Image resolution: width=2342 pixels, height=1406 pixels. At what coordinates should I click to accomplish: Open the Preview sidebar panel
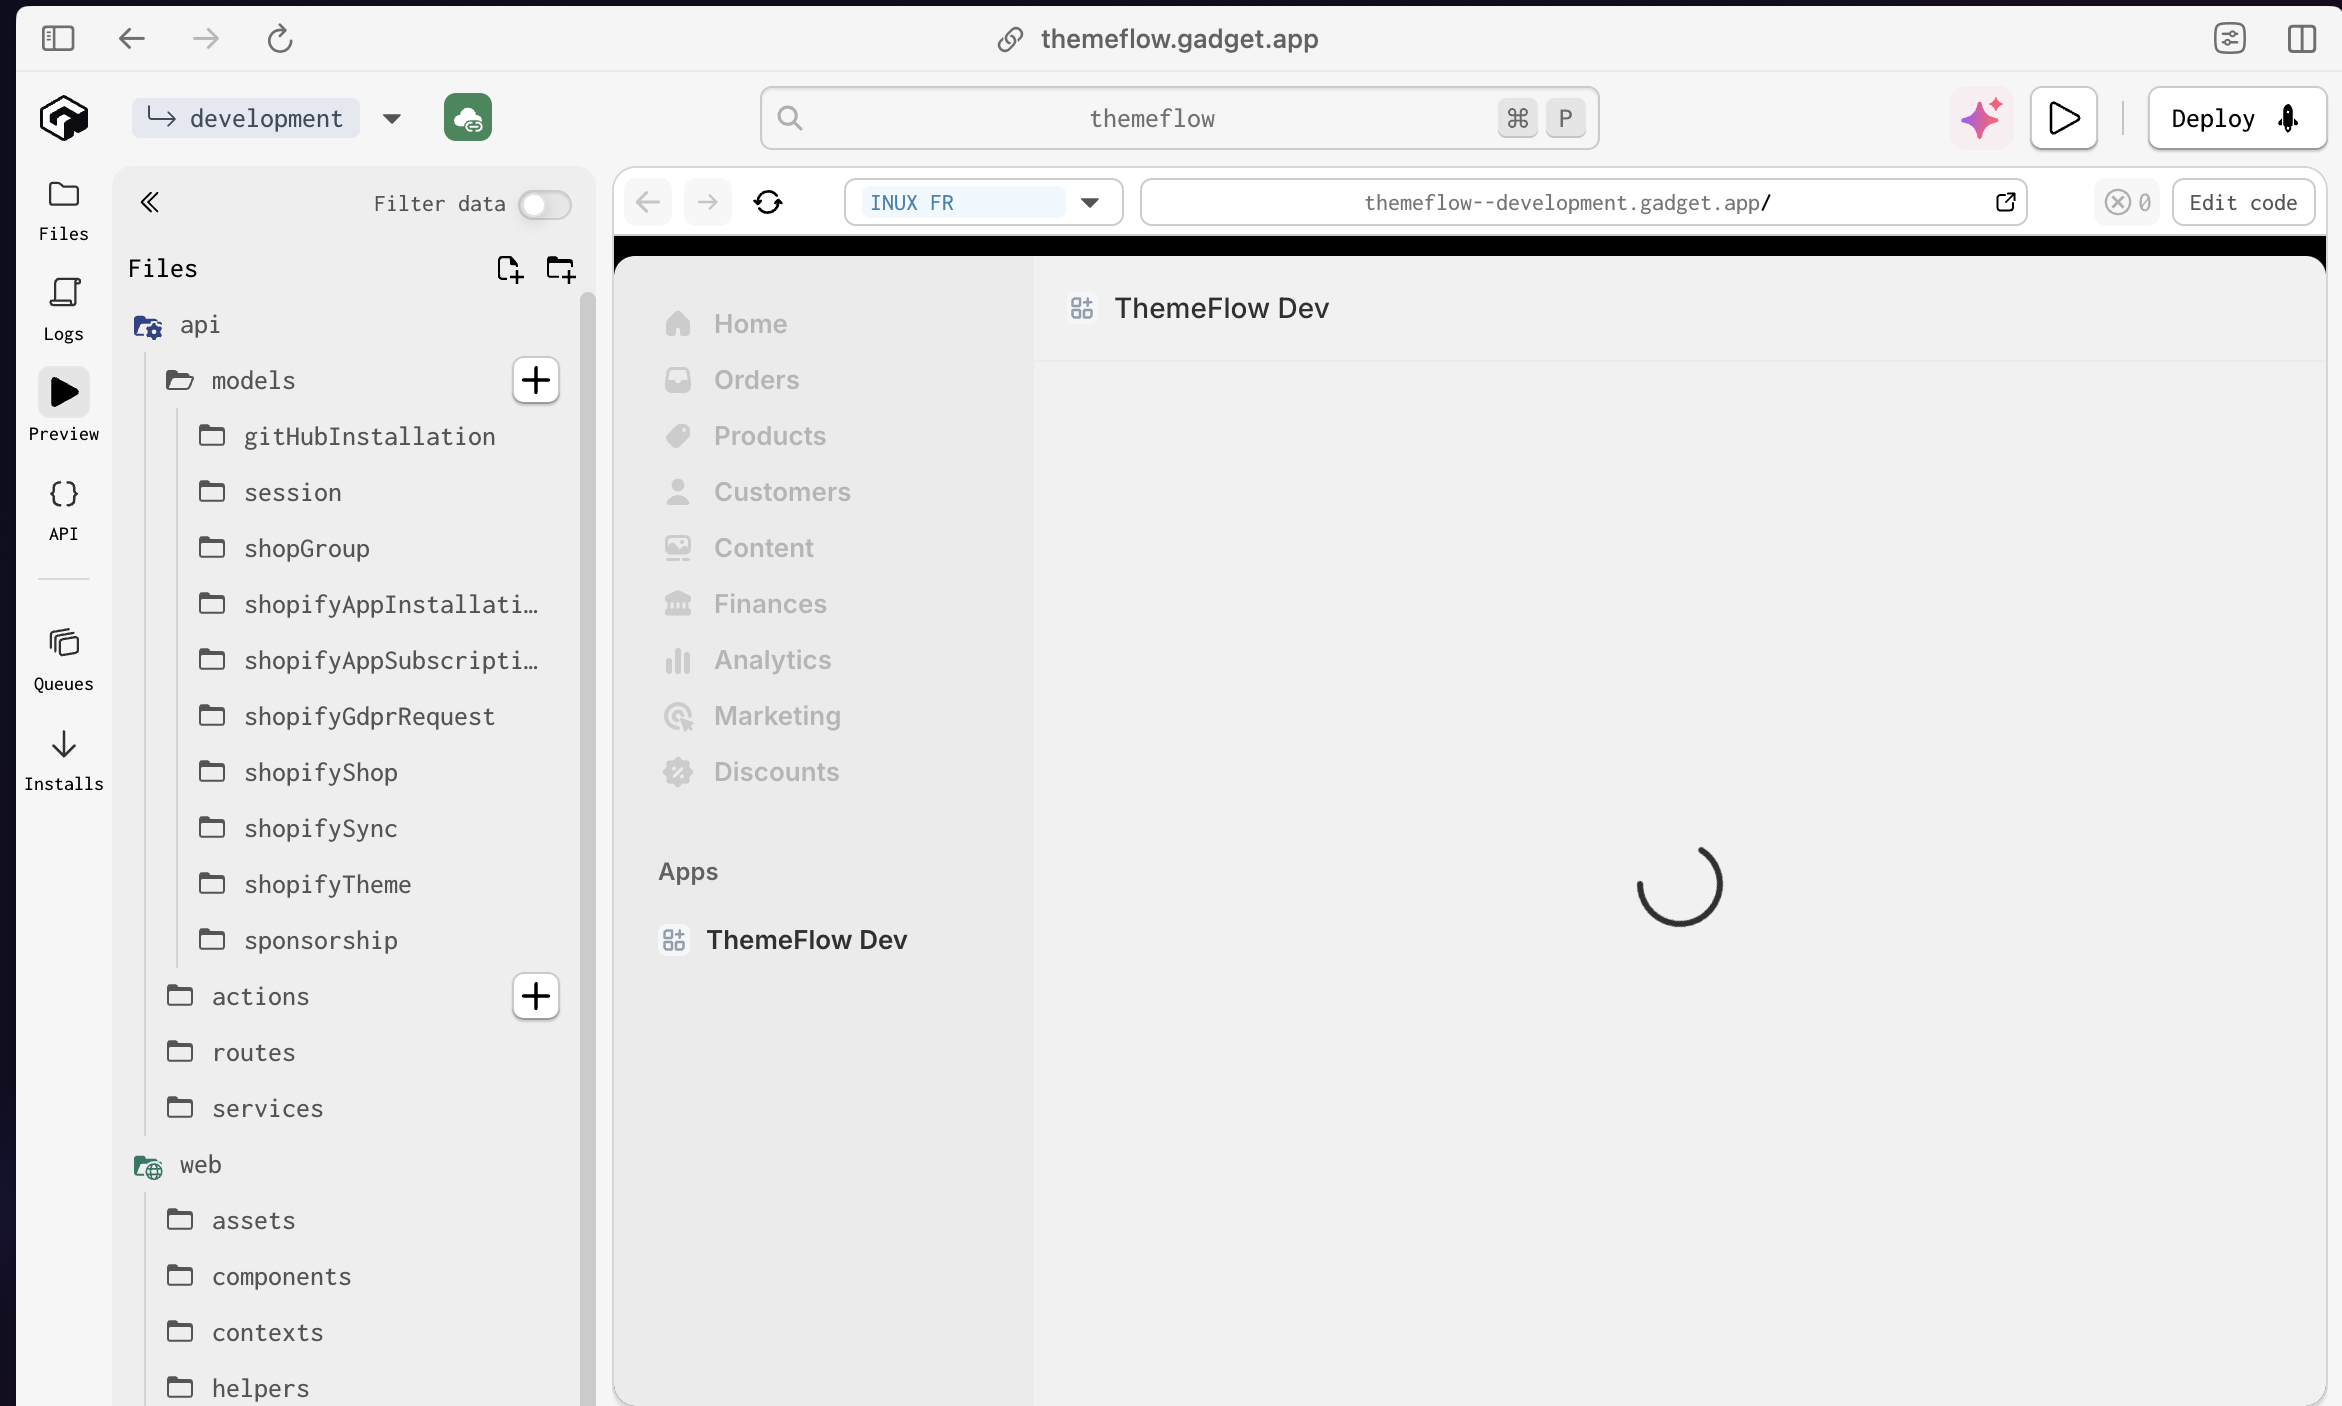64,406
